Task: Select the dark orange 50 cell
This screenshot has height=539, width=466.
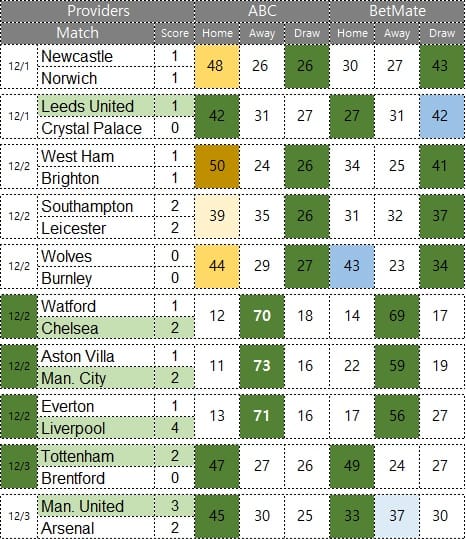Action: click(x=217, y=166)
